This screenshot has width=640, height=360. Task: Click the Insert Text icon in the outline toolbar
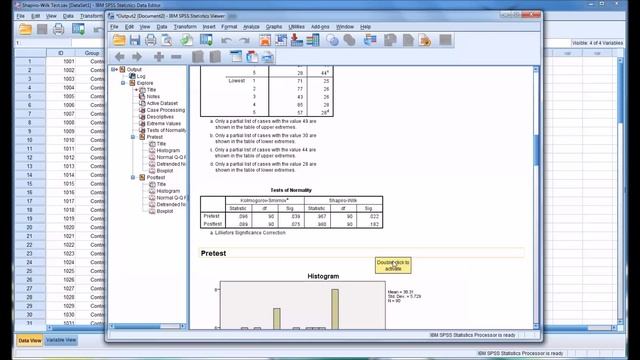point(268,57)
